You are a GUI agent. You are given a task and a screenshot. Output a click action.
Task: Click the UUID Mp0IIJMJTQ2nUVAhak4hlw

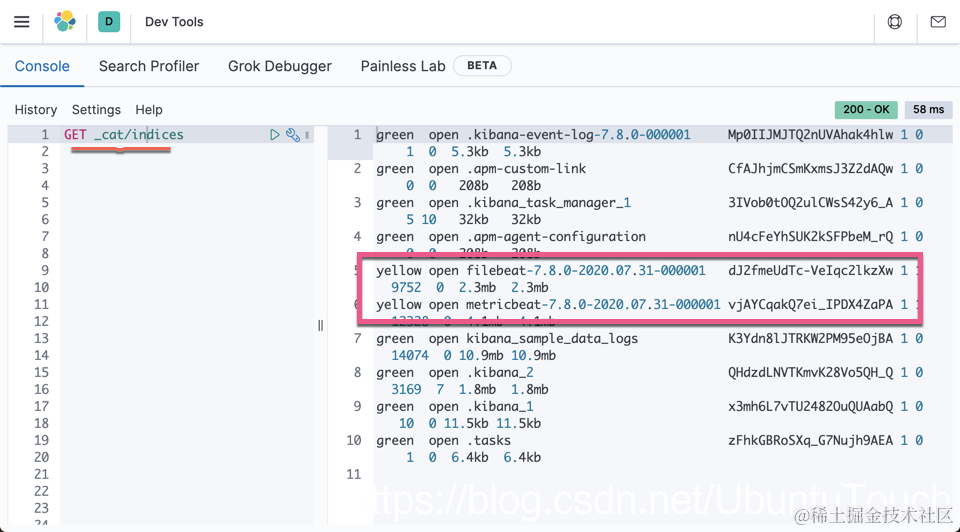tap(811, 135)
